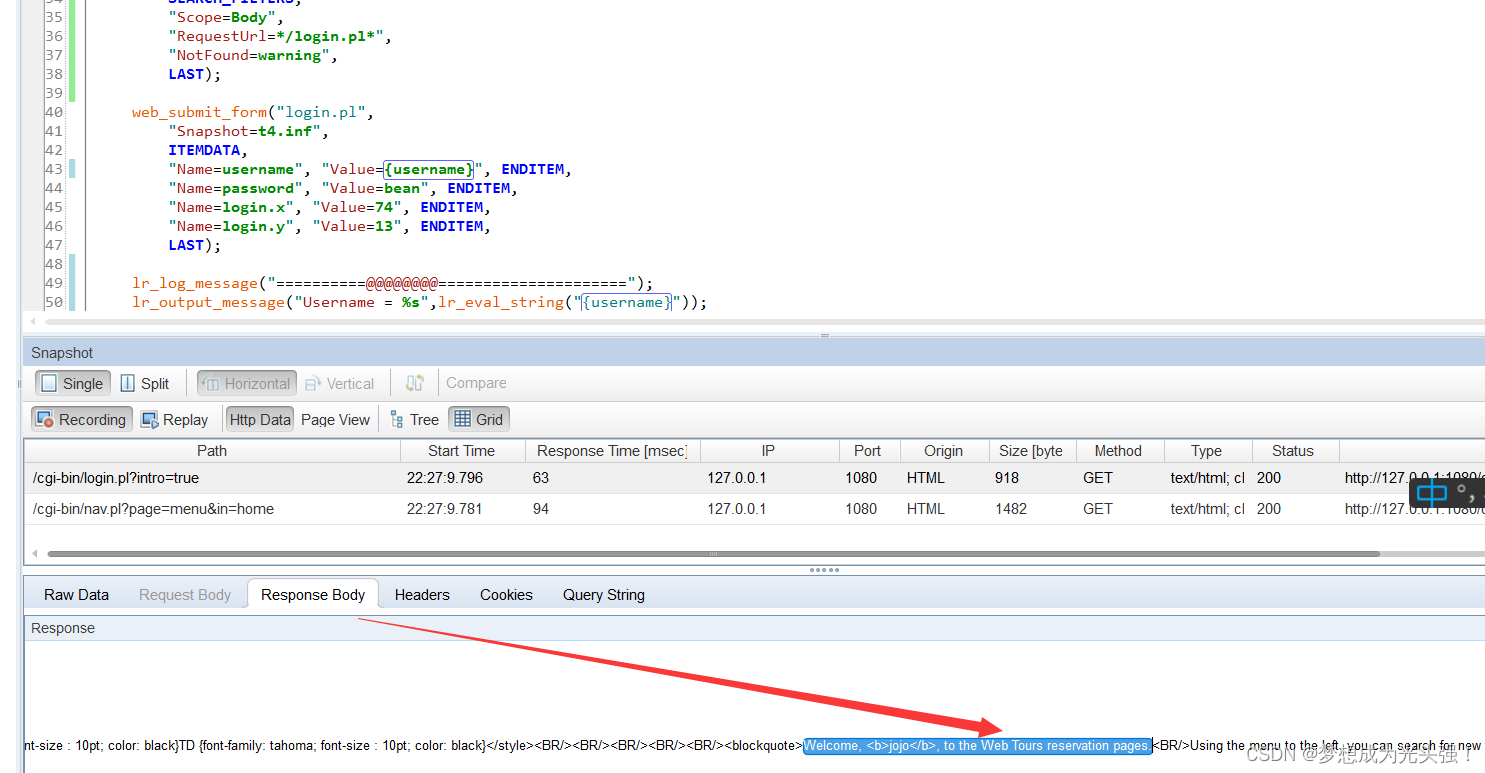Screen dimensions: 1485x773
Task: Open the Headers tab
Action: pyautogui.click(x=422, y=594)
